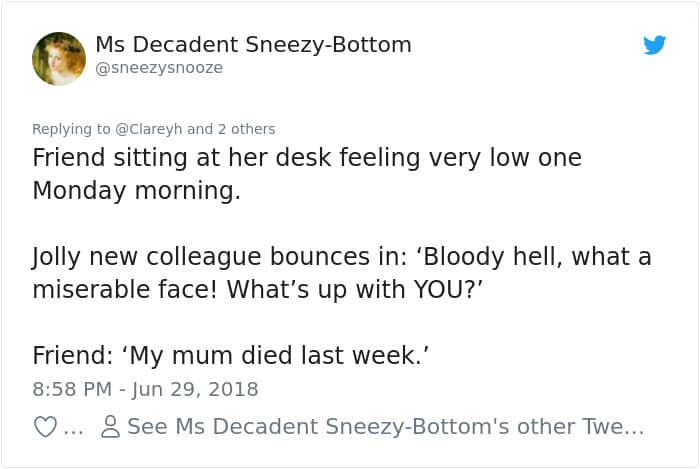The width and height of the screenshot is (700, 469).
Task: Open the 8:58 PM tweet timestamp
Action: pyautogui.click(x=70, y=389)
